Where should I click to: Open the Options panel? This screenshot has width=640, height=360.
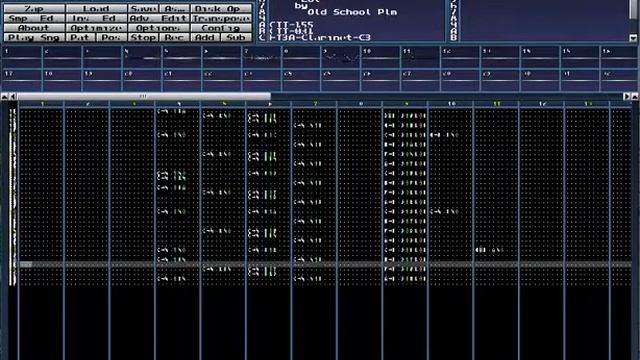pos(159,28)
